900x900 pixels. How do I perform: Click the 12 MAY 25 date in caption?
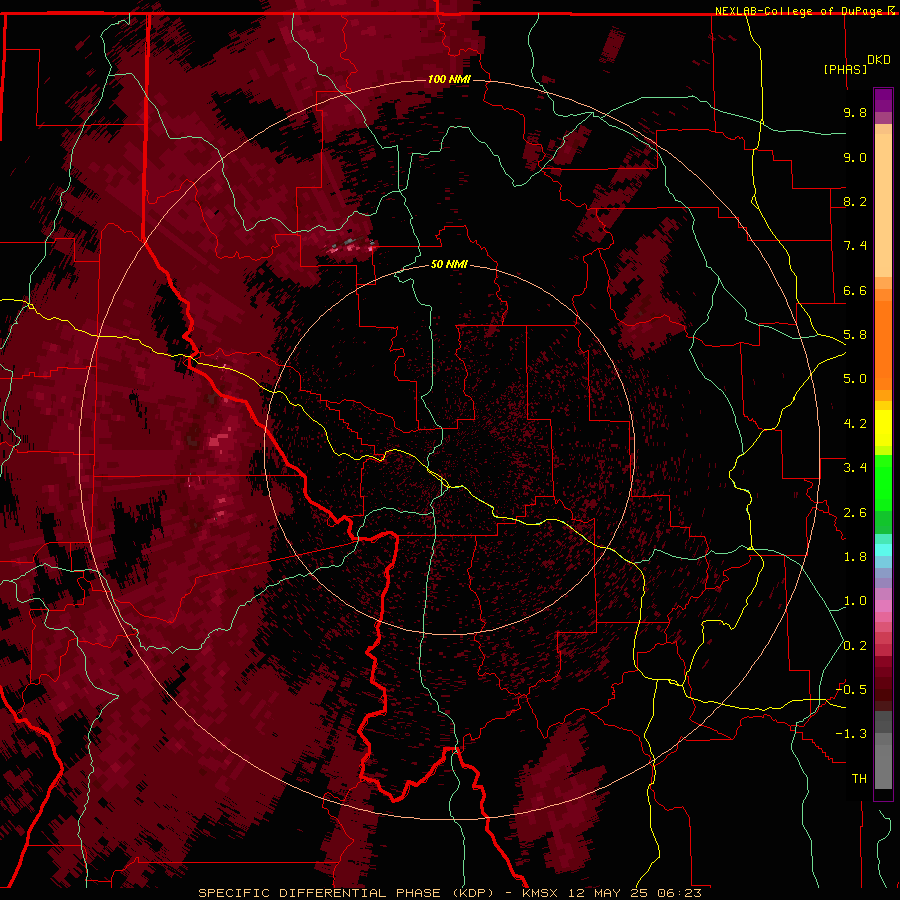tap(610, 893)
